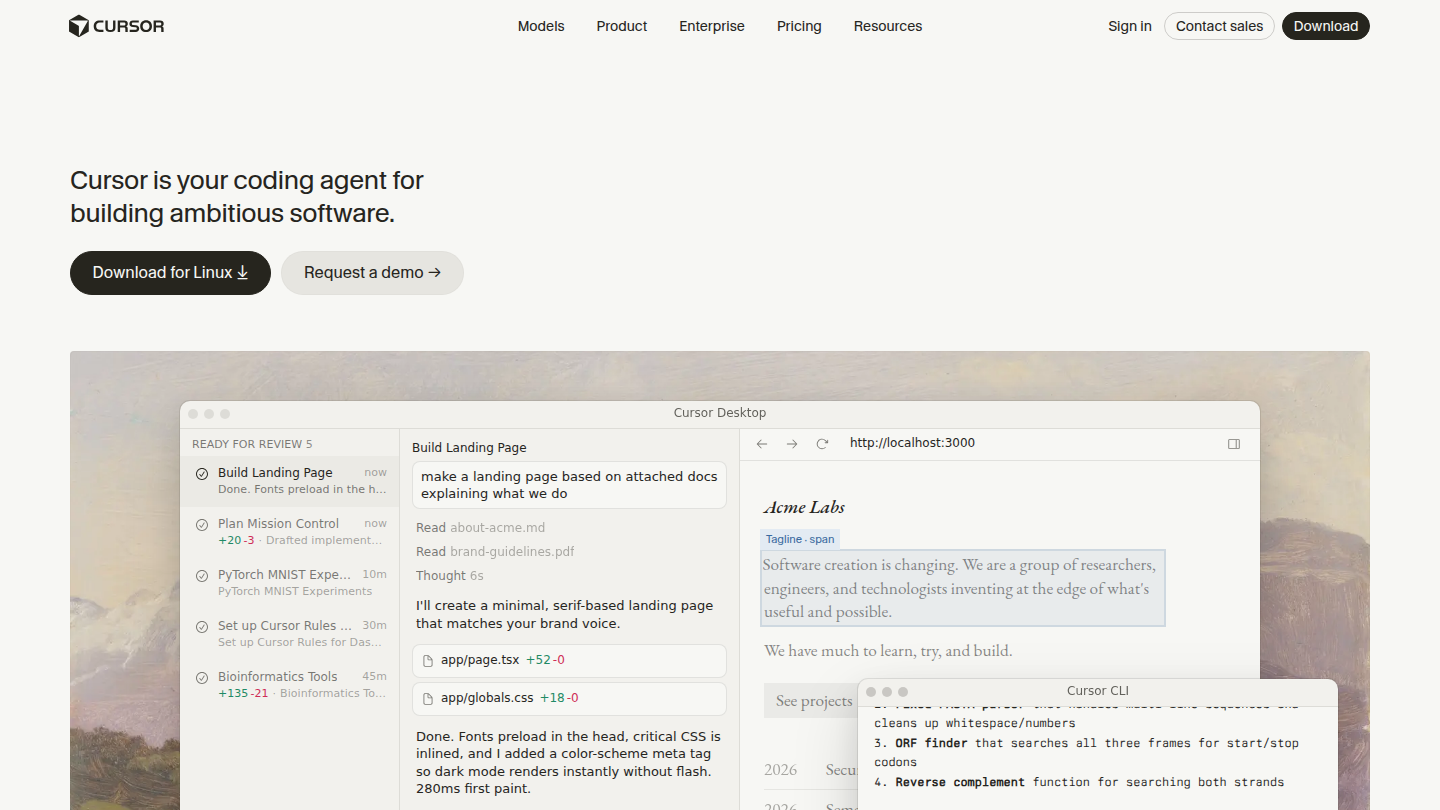1440x810 pixels.
Task: Select the Build Landing Page title in the sidebar
Action: click(x=275, y=473)
